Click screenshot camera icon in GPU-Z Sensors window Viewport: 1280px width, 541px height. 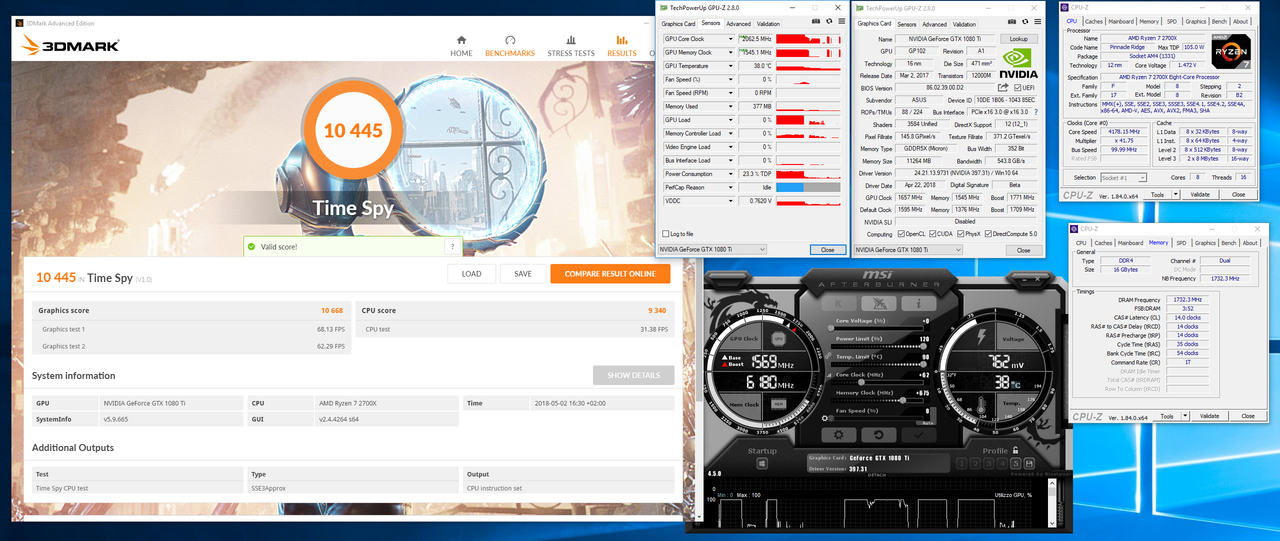click(816, 21)
